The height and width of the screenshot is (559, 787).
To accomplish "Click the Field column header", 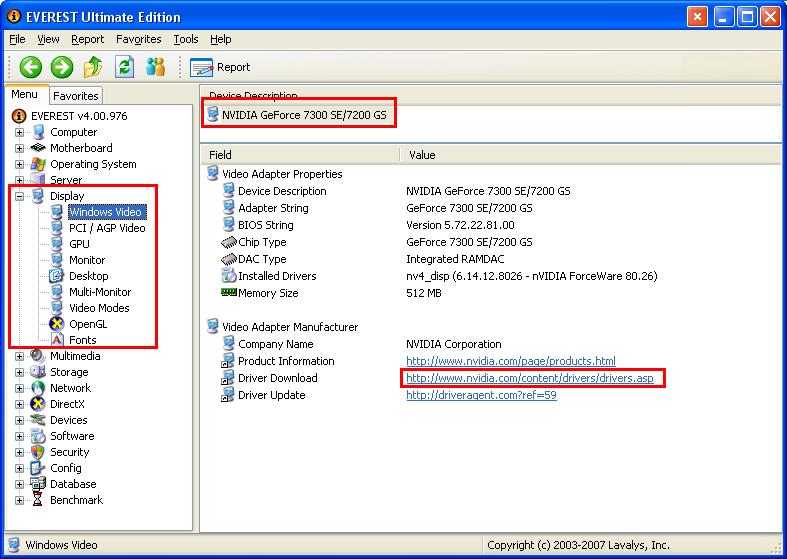I will 300,155.
